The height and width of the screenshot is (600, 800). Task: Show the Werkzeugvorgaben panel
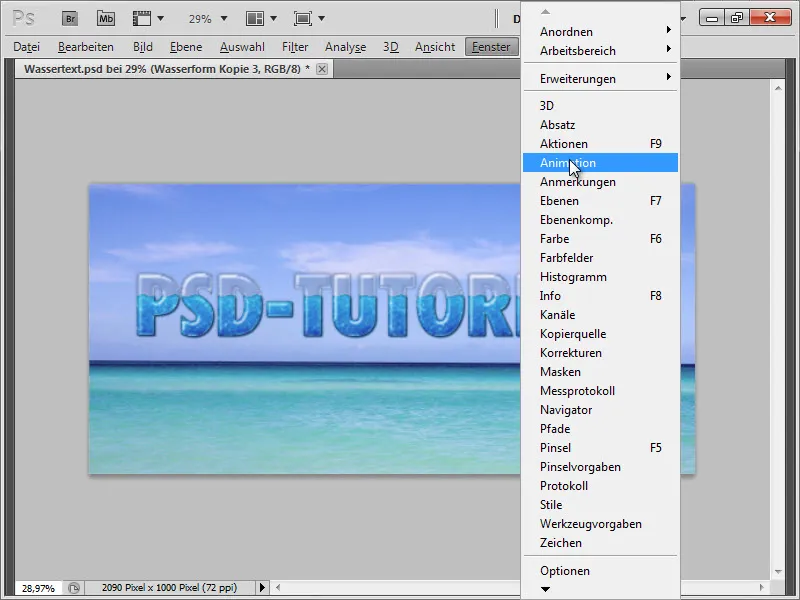(x=601, y=524)
